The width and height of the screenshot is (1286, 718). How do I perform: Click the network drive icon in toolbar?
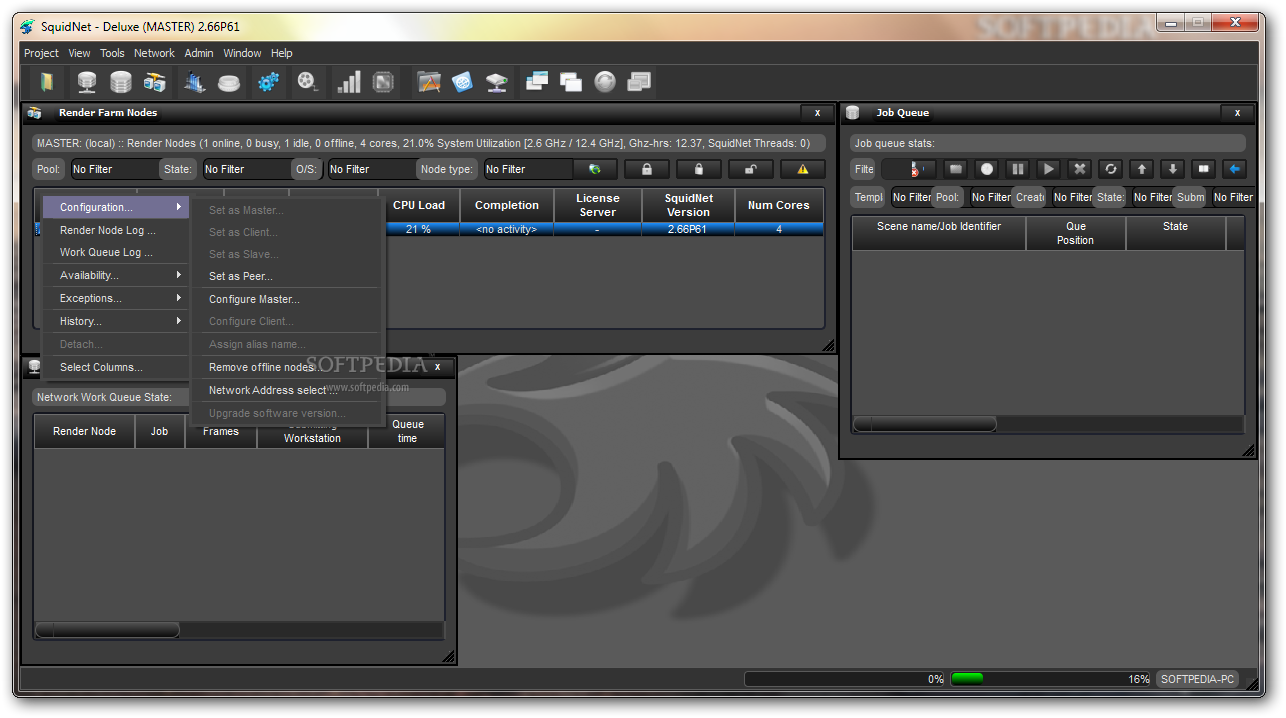coord(497,82)
